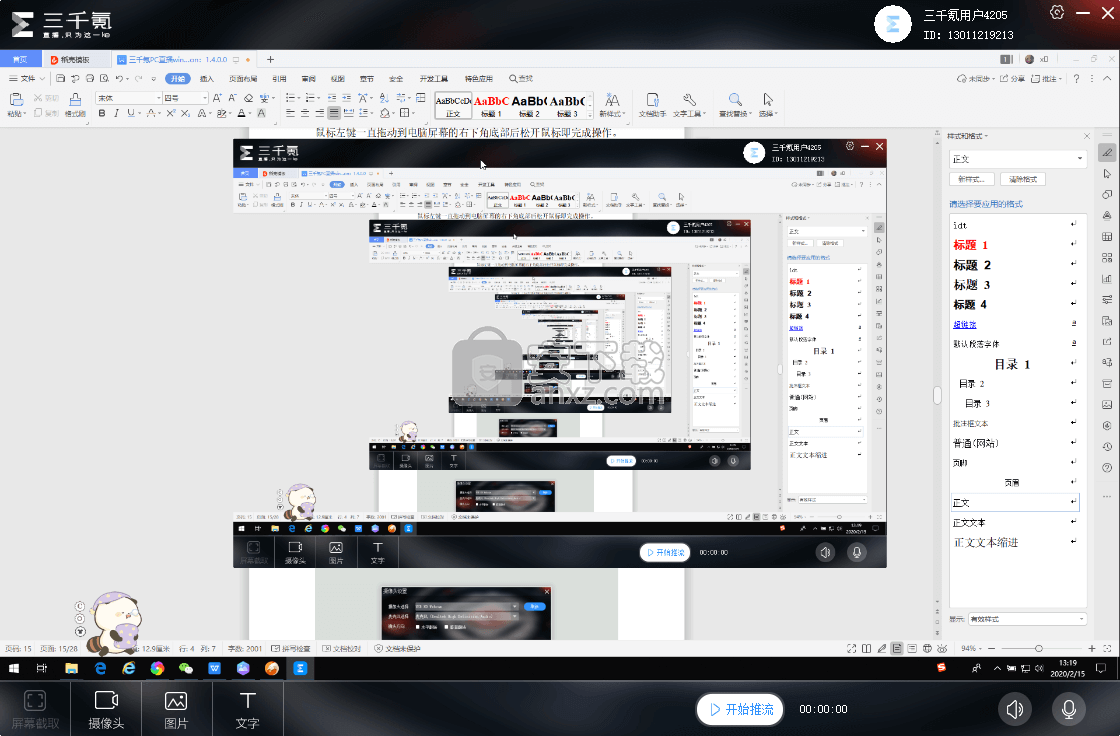Open the 开发工具 ribbon tab
Screen dimensions: 1120x736
(x=434, y=79)
